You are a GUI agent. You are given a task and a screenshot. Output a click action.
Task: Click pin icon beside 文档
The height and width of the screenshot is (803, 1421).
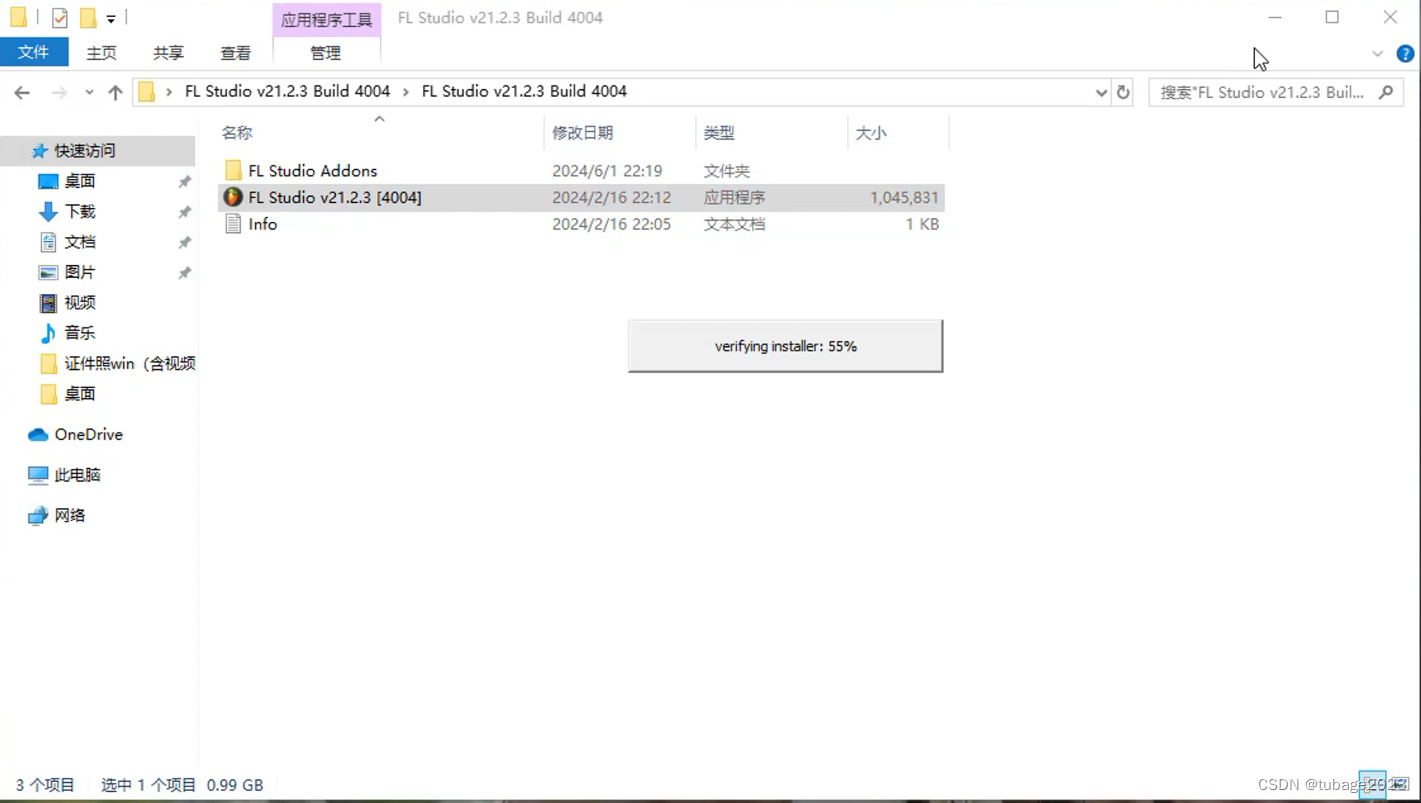tap(184, 242)
